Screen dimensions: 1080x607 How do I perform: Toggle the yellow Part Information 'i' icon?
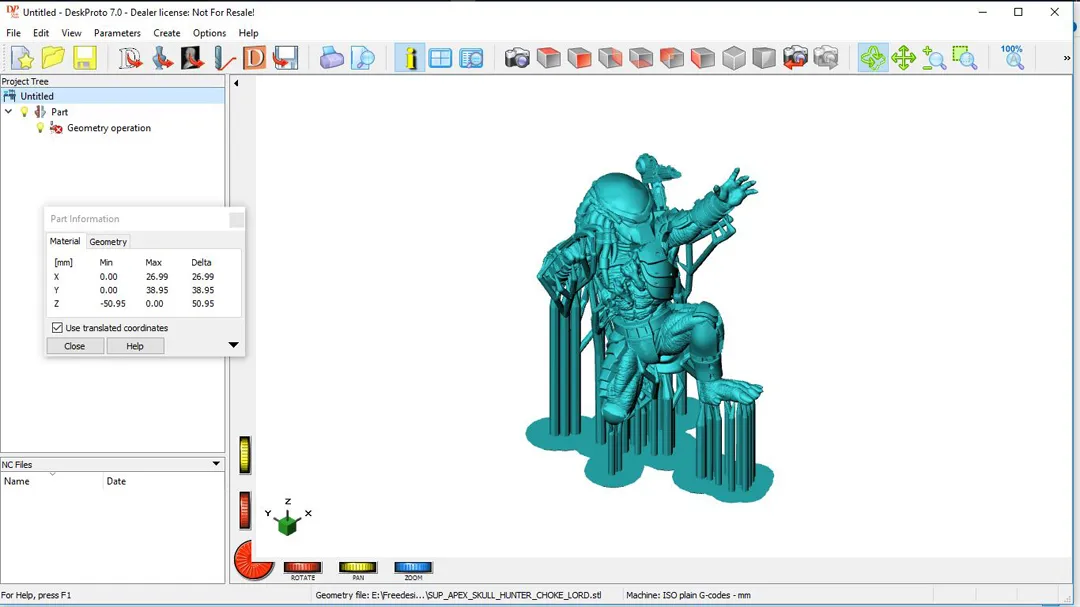(410, 58)
